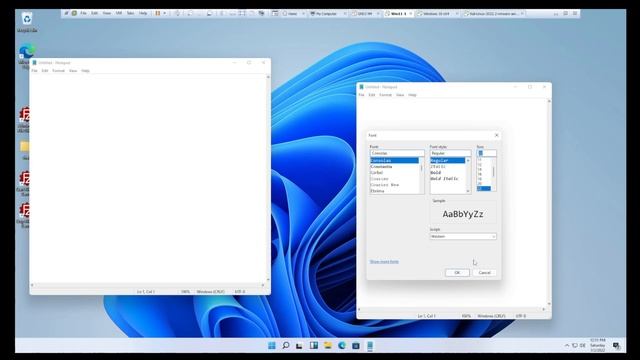
Task: Select Consolas in the Font list
Action: point(394,160)
